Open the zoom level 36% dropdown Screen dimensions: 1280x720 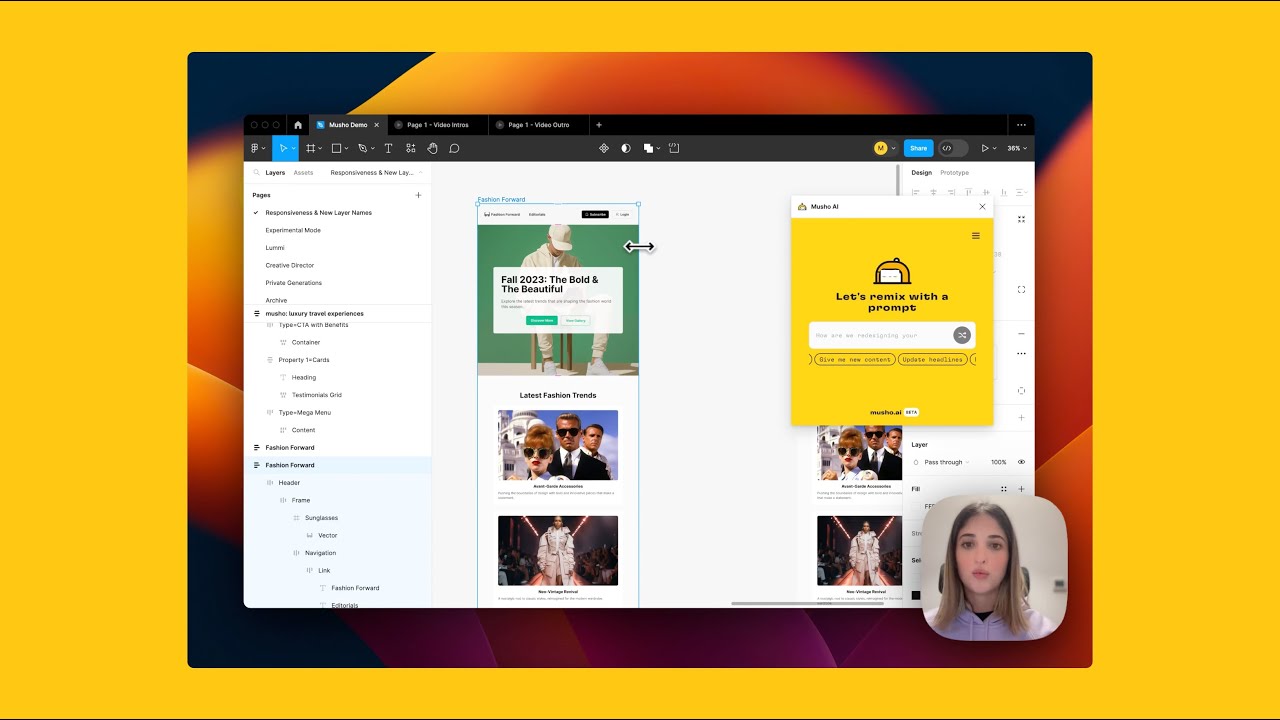(x=1016, y=148)
